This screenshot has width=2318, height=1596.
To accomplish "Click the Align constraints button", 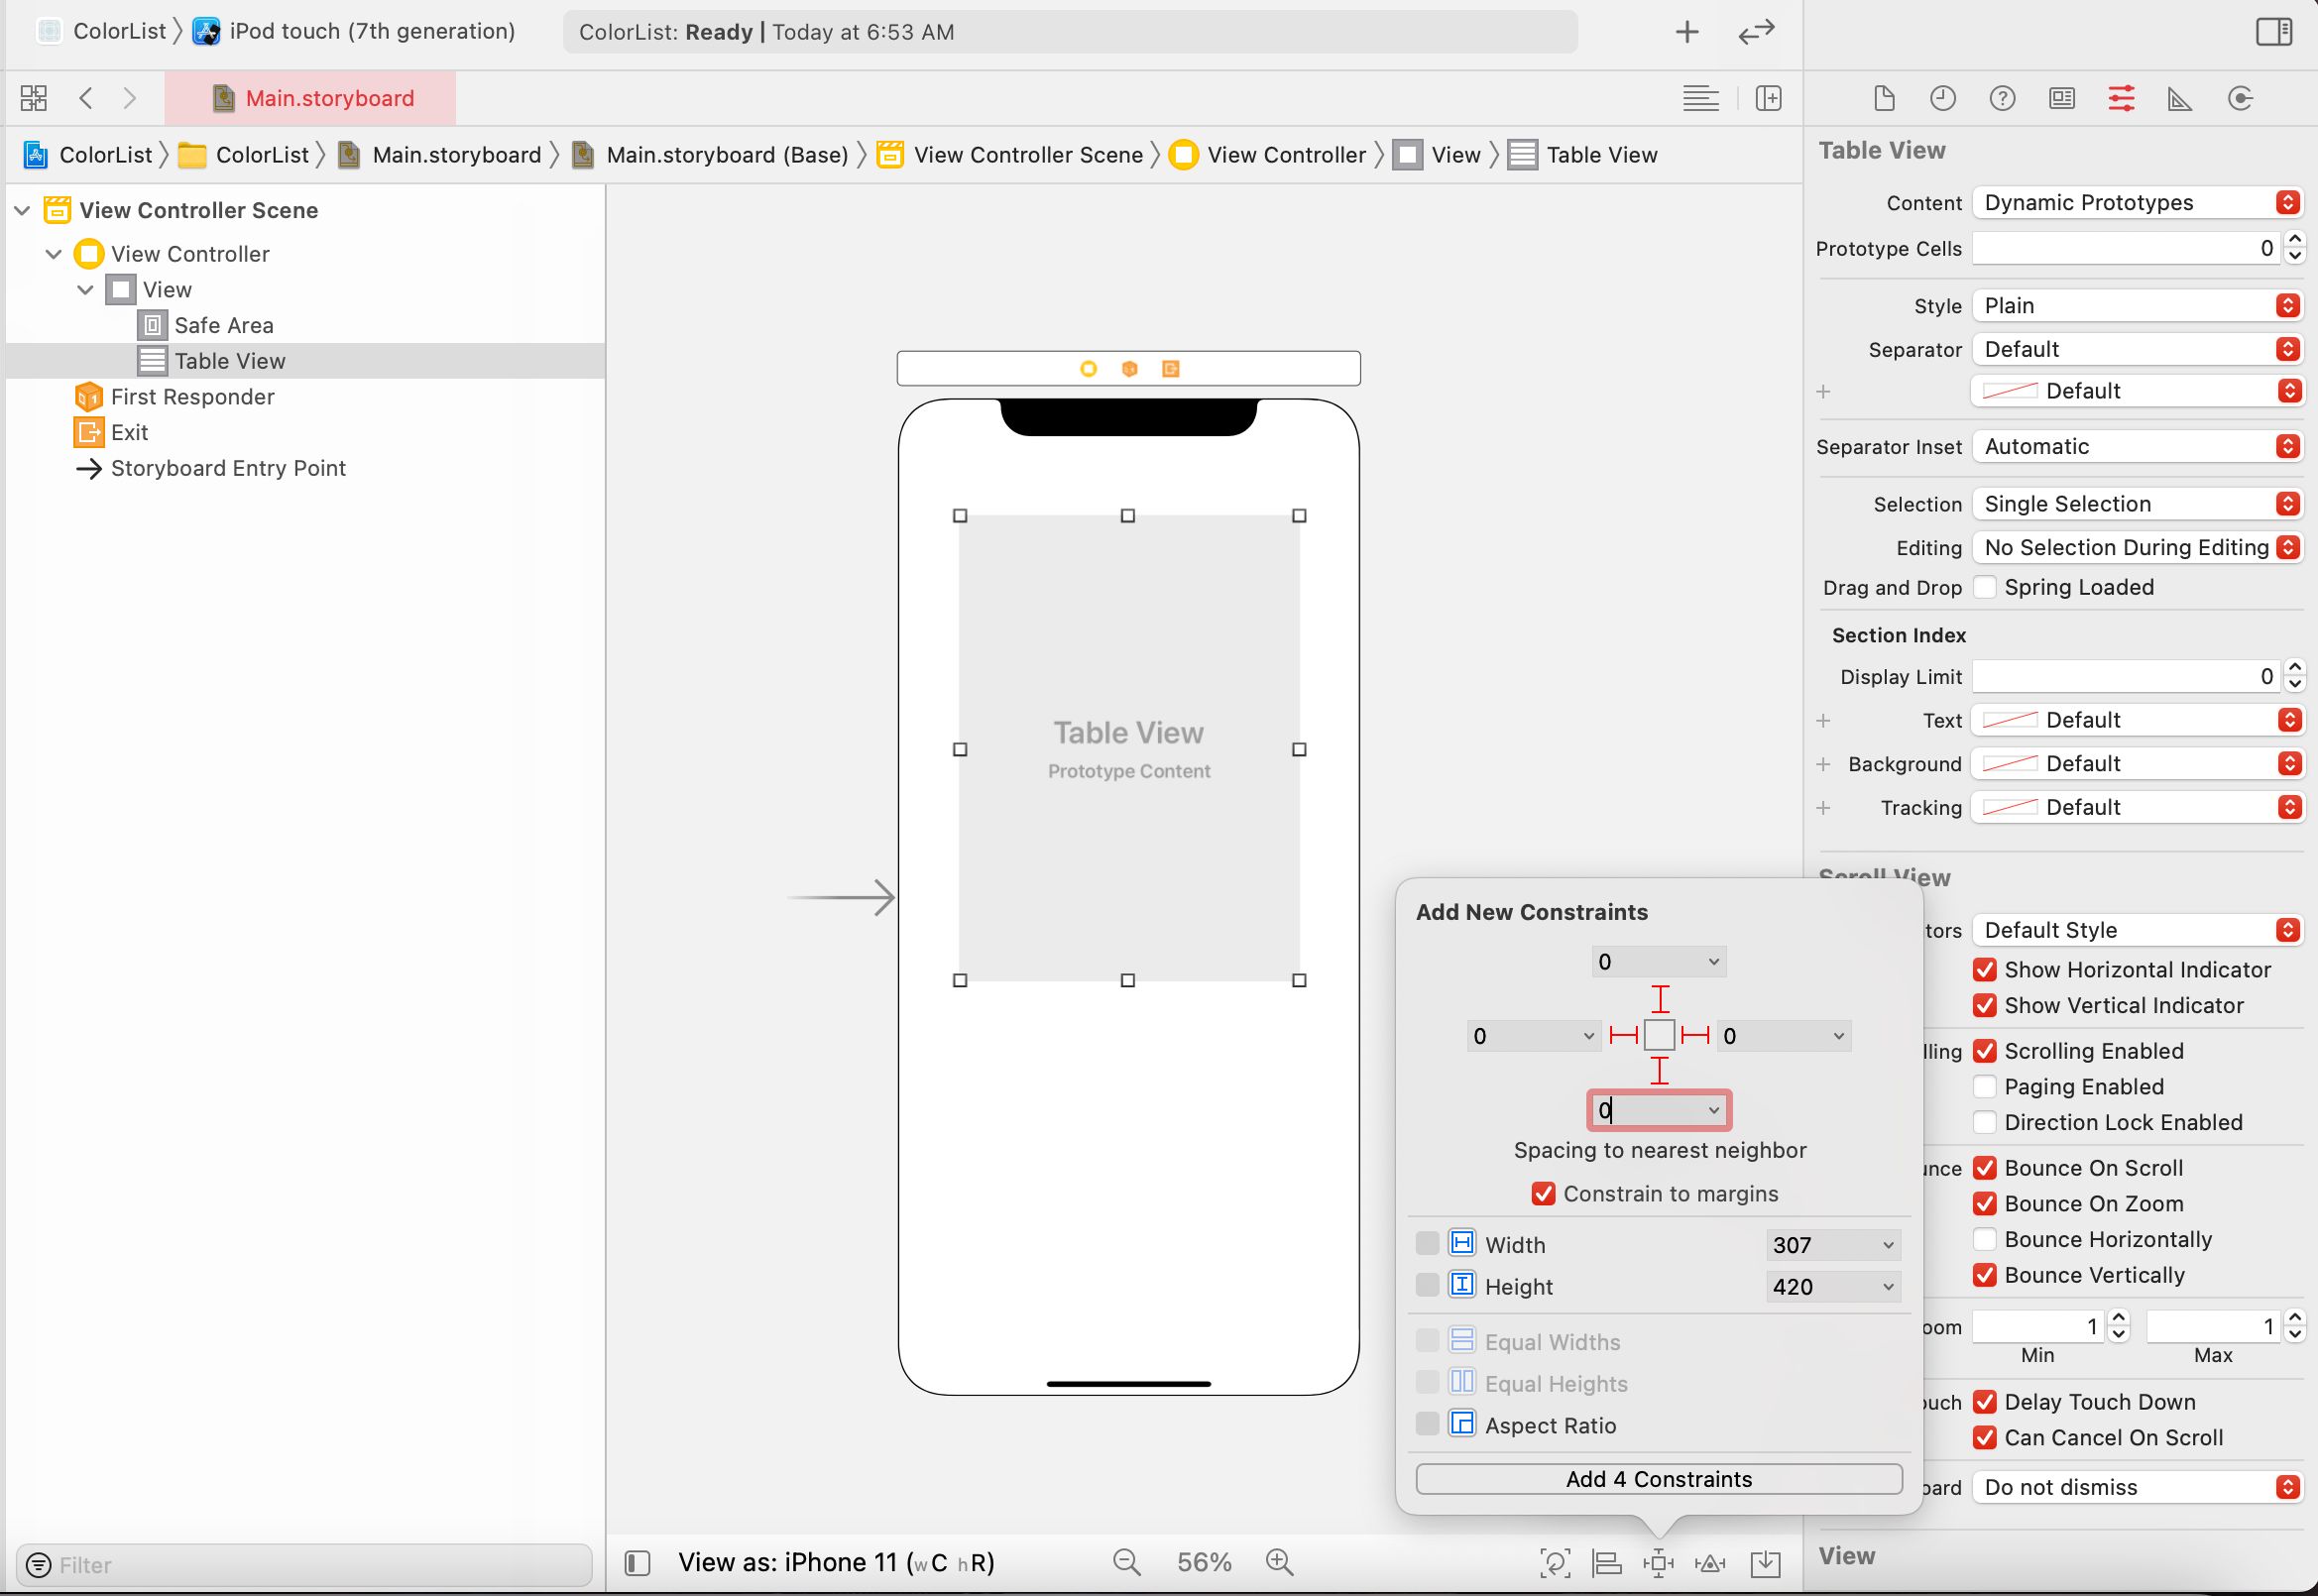I will tap(1606, 1563).
